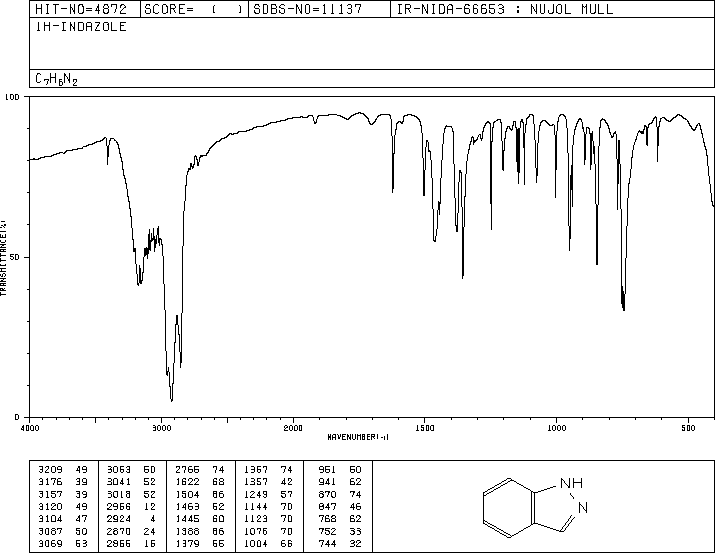Click the 2966 wavenumber in peak table
715x553 pixels.
(x=119, y=506)
